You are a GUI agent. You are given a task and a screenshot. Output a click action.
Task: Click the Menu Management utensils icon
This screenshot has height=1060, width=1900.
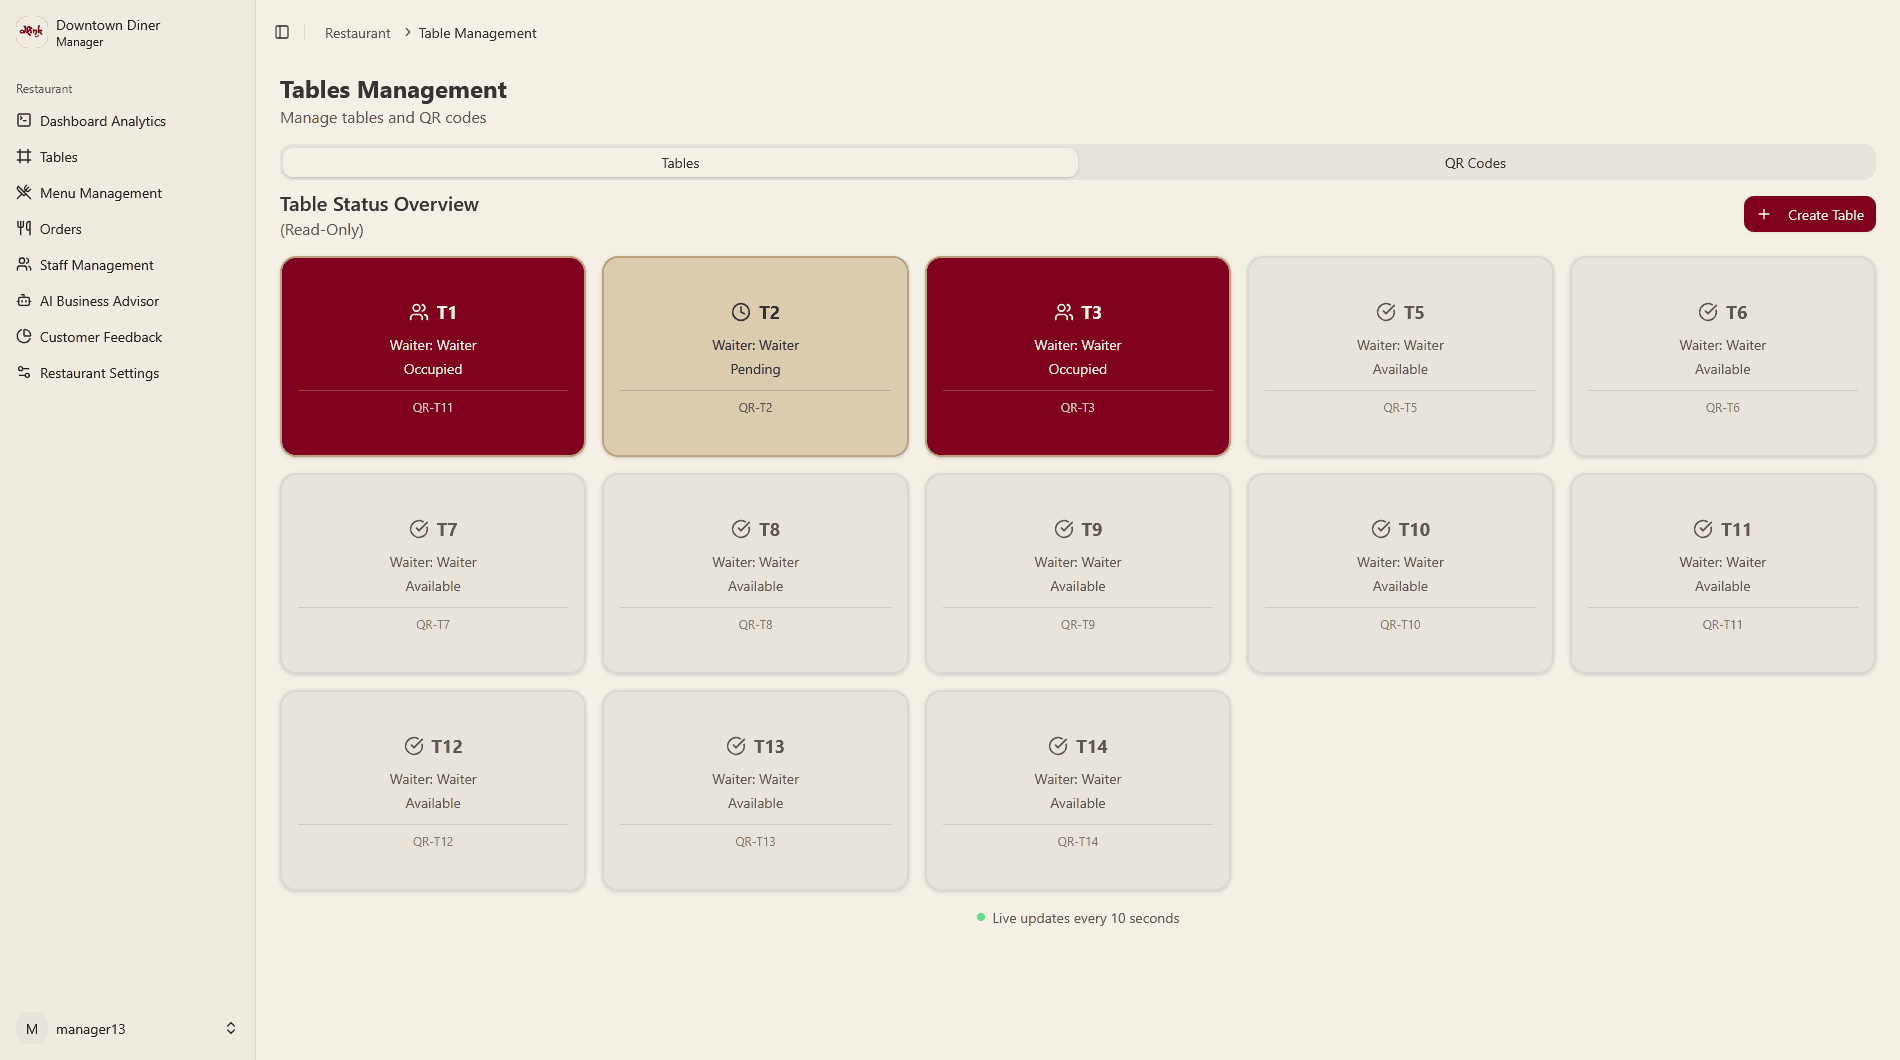[x=24, y=193]
